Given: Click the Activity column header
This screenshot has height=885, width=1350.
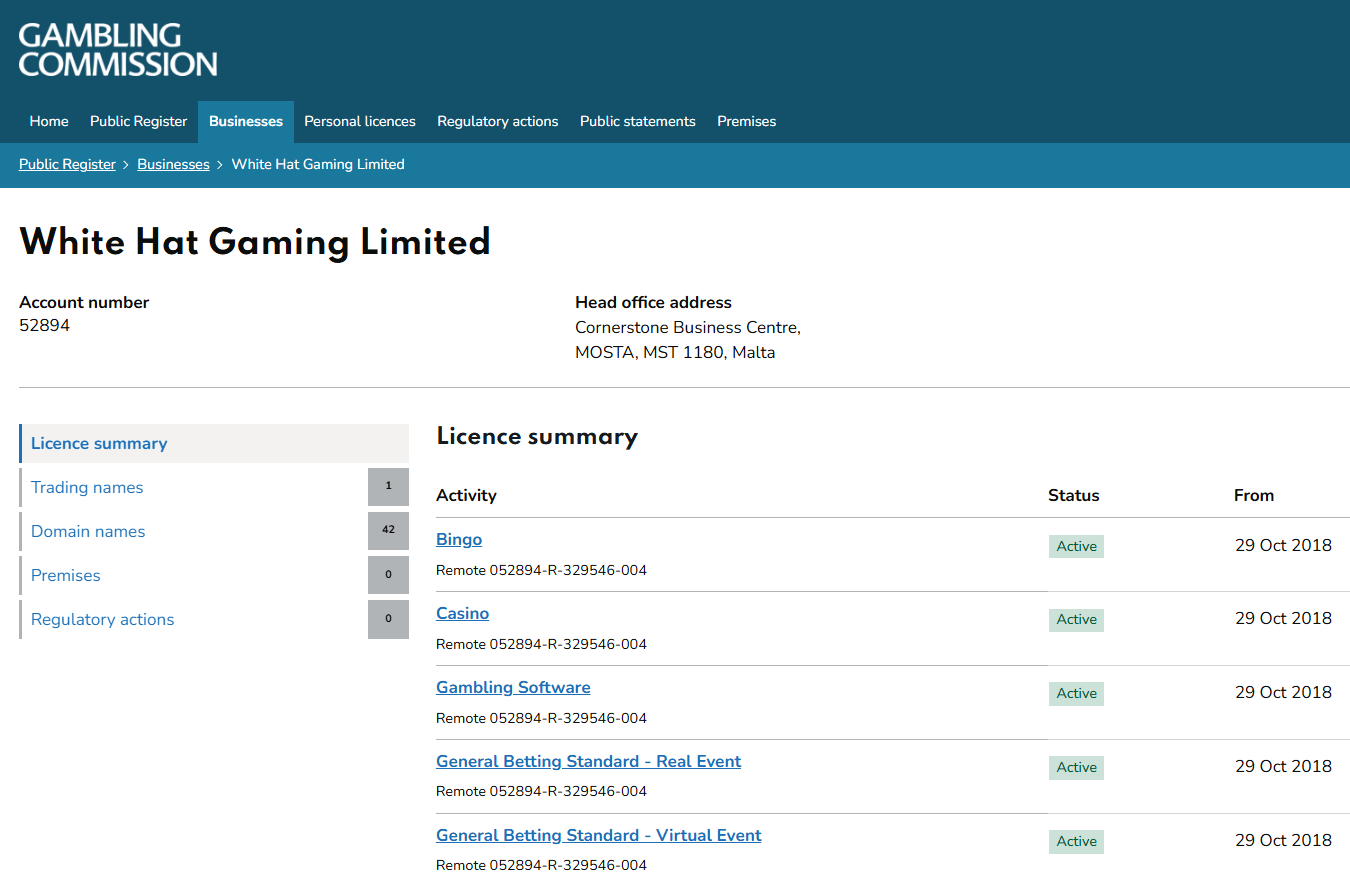Looking at the screenshot, I should click(x=466, y=495).
